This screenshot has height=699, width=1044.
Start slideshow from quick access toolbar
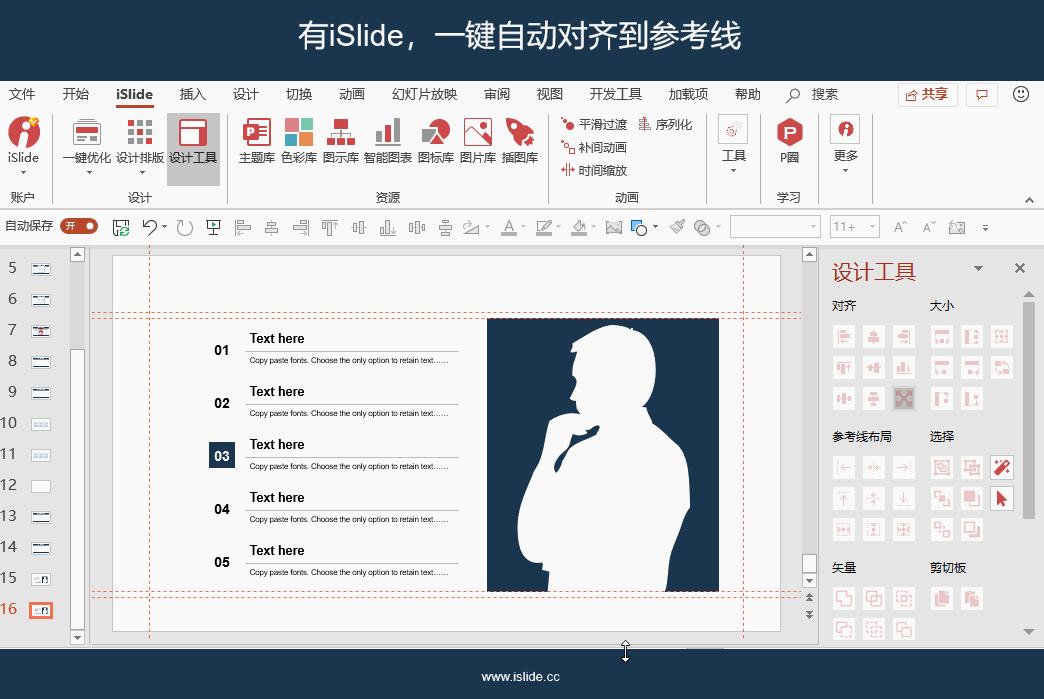(x=213, y=228)
